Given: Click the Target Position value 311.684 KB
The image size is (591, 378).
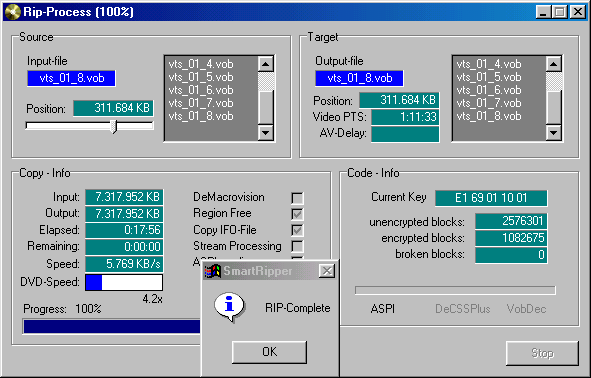Looking at the screenshot, I should click(x=399, y=100).
